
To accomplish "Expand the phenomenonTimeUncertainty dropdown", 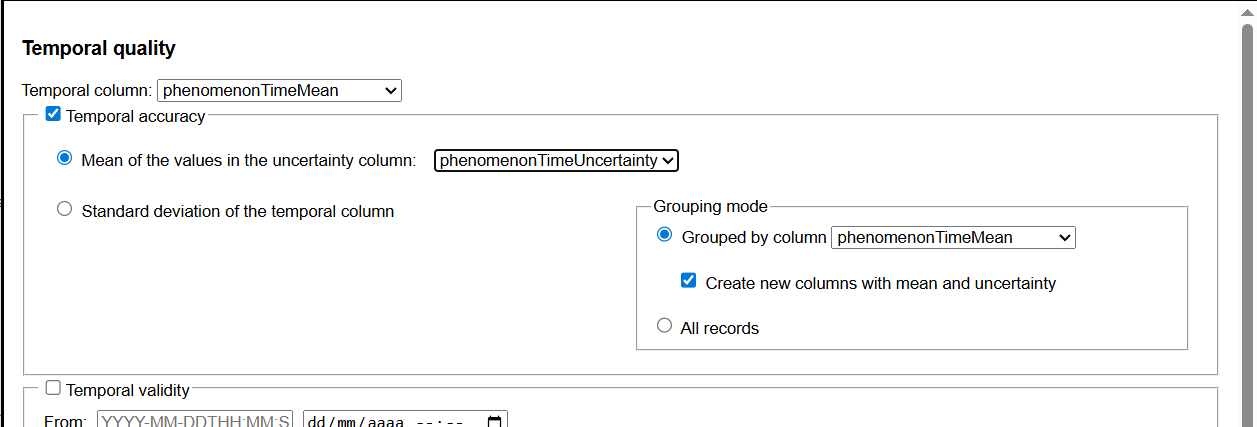I will coord(556,160).
